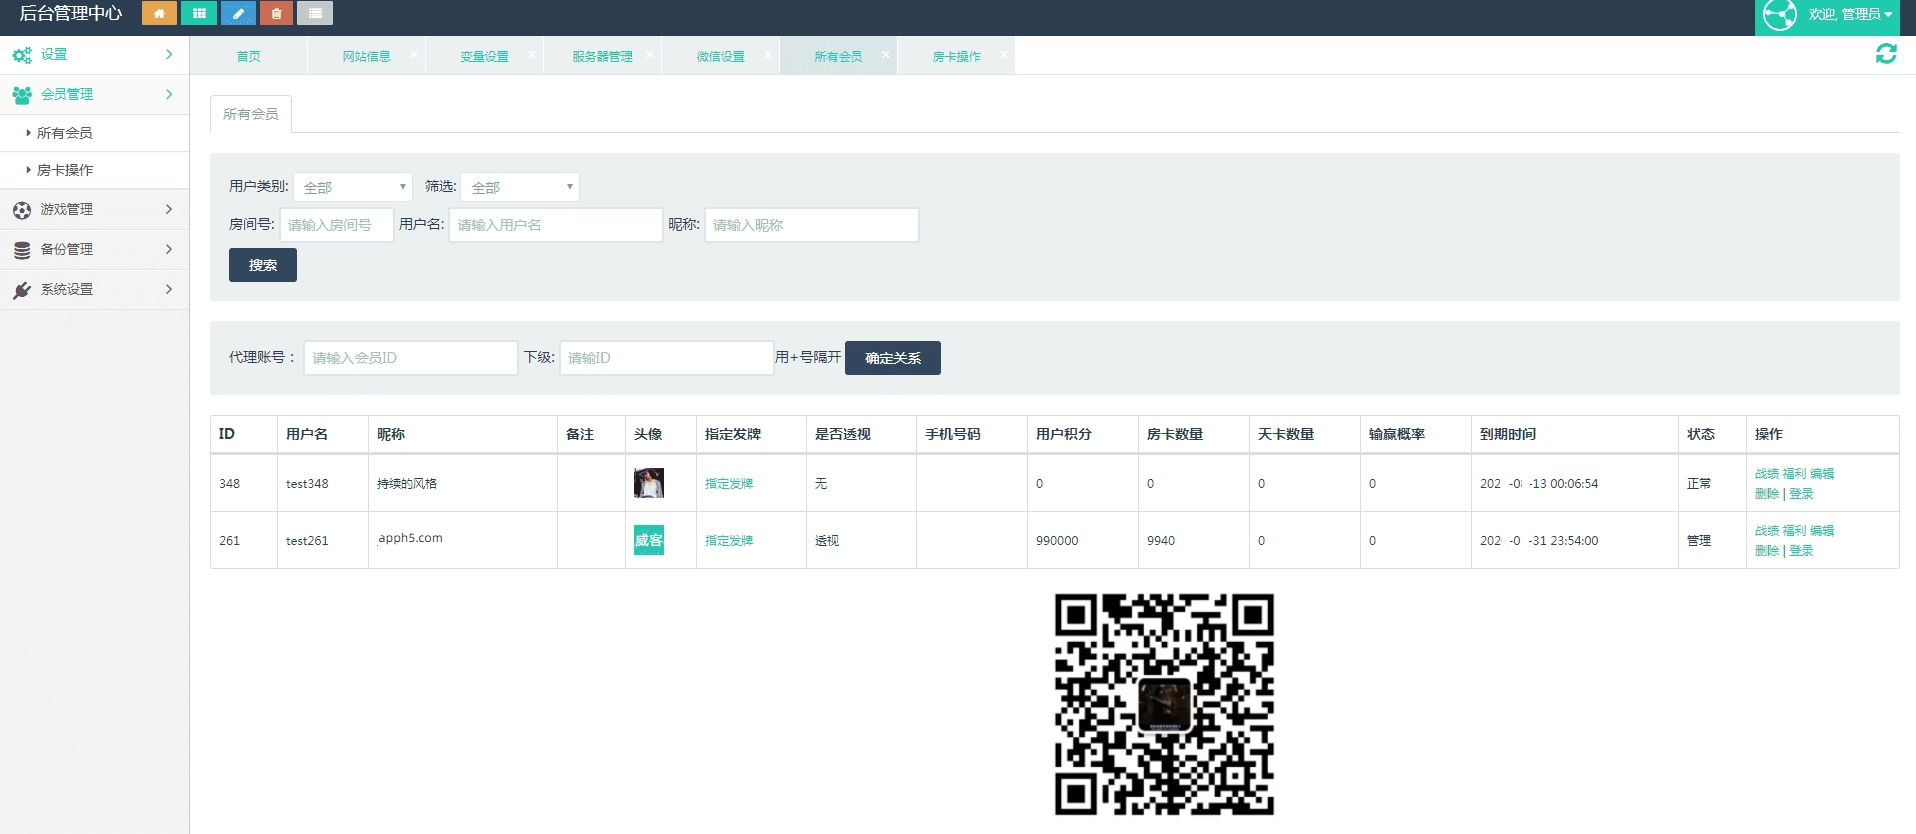Click 指定发牌 link for test261
This screenshot has width=1916, height=834.
coord(729,541)
